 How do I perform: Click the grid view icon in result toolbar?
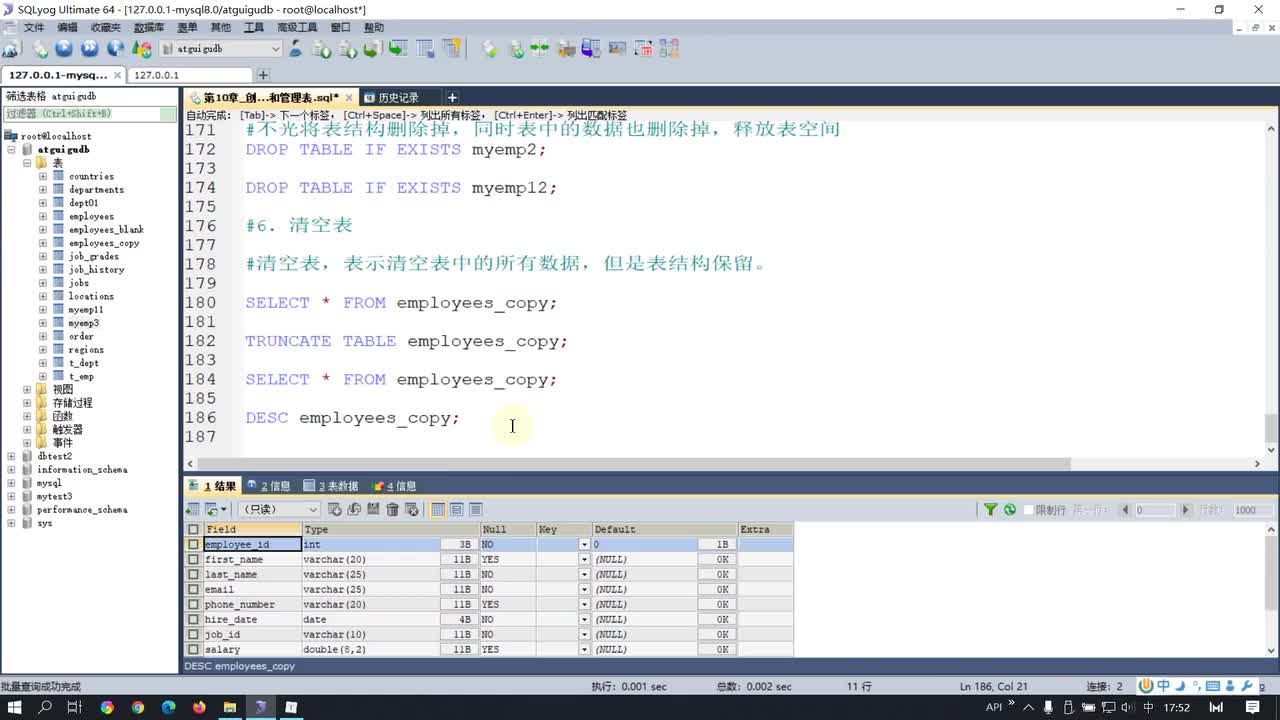tap(438, 510)
